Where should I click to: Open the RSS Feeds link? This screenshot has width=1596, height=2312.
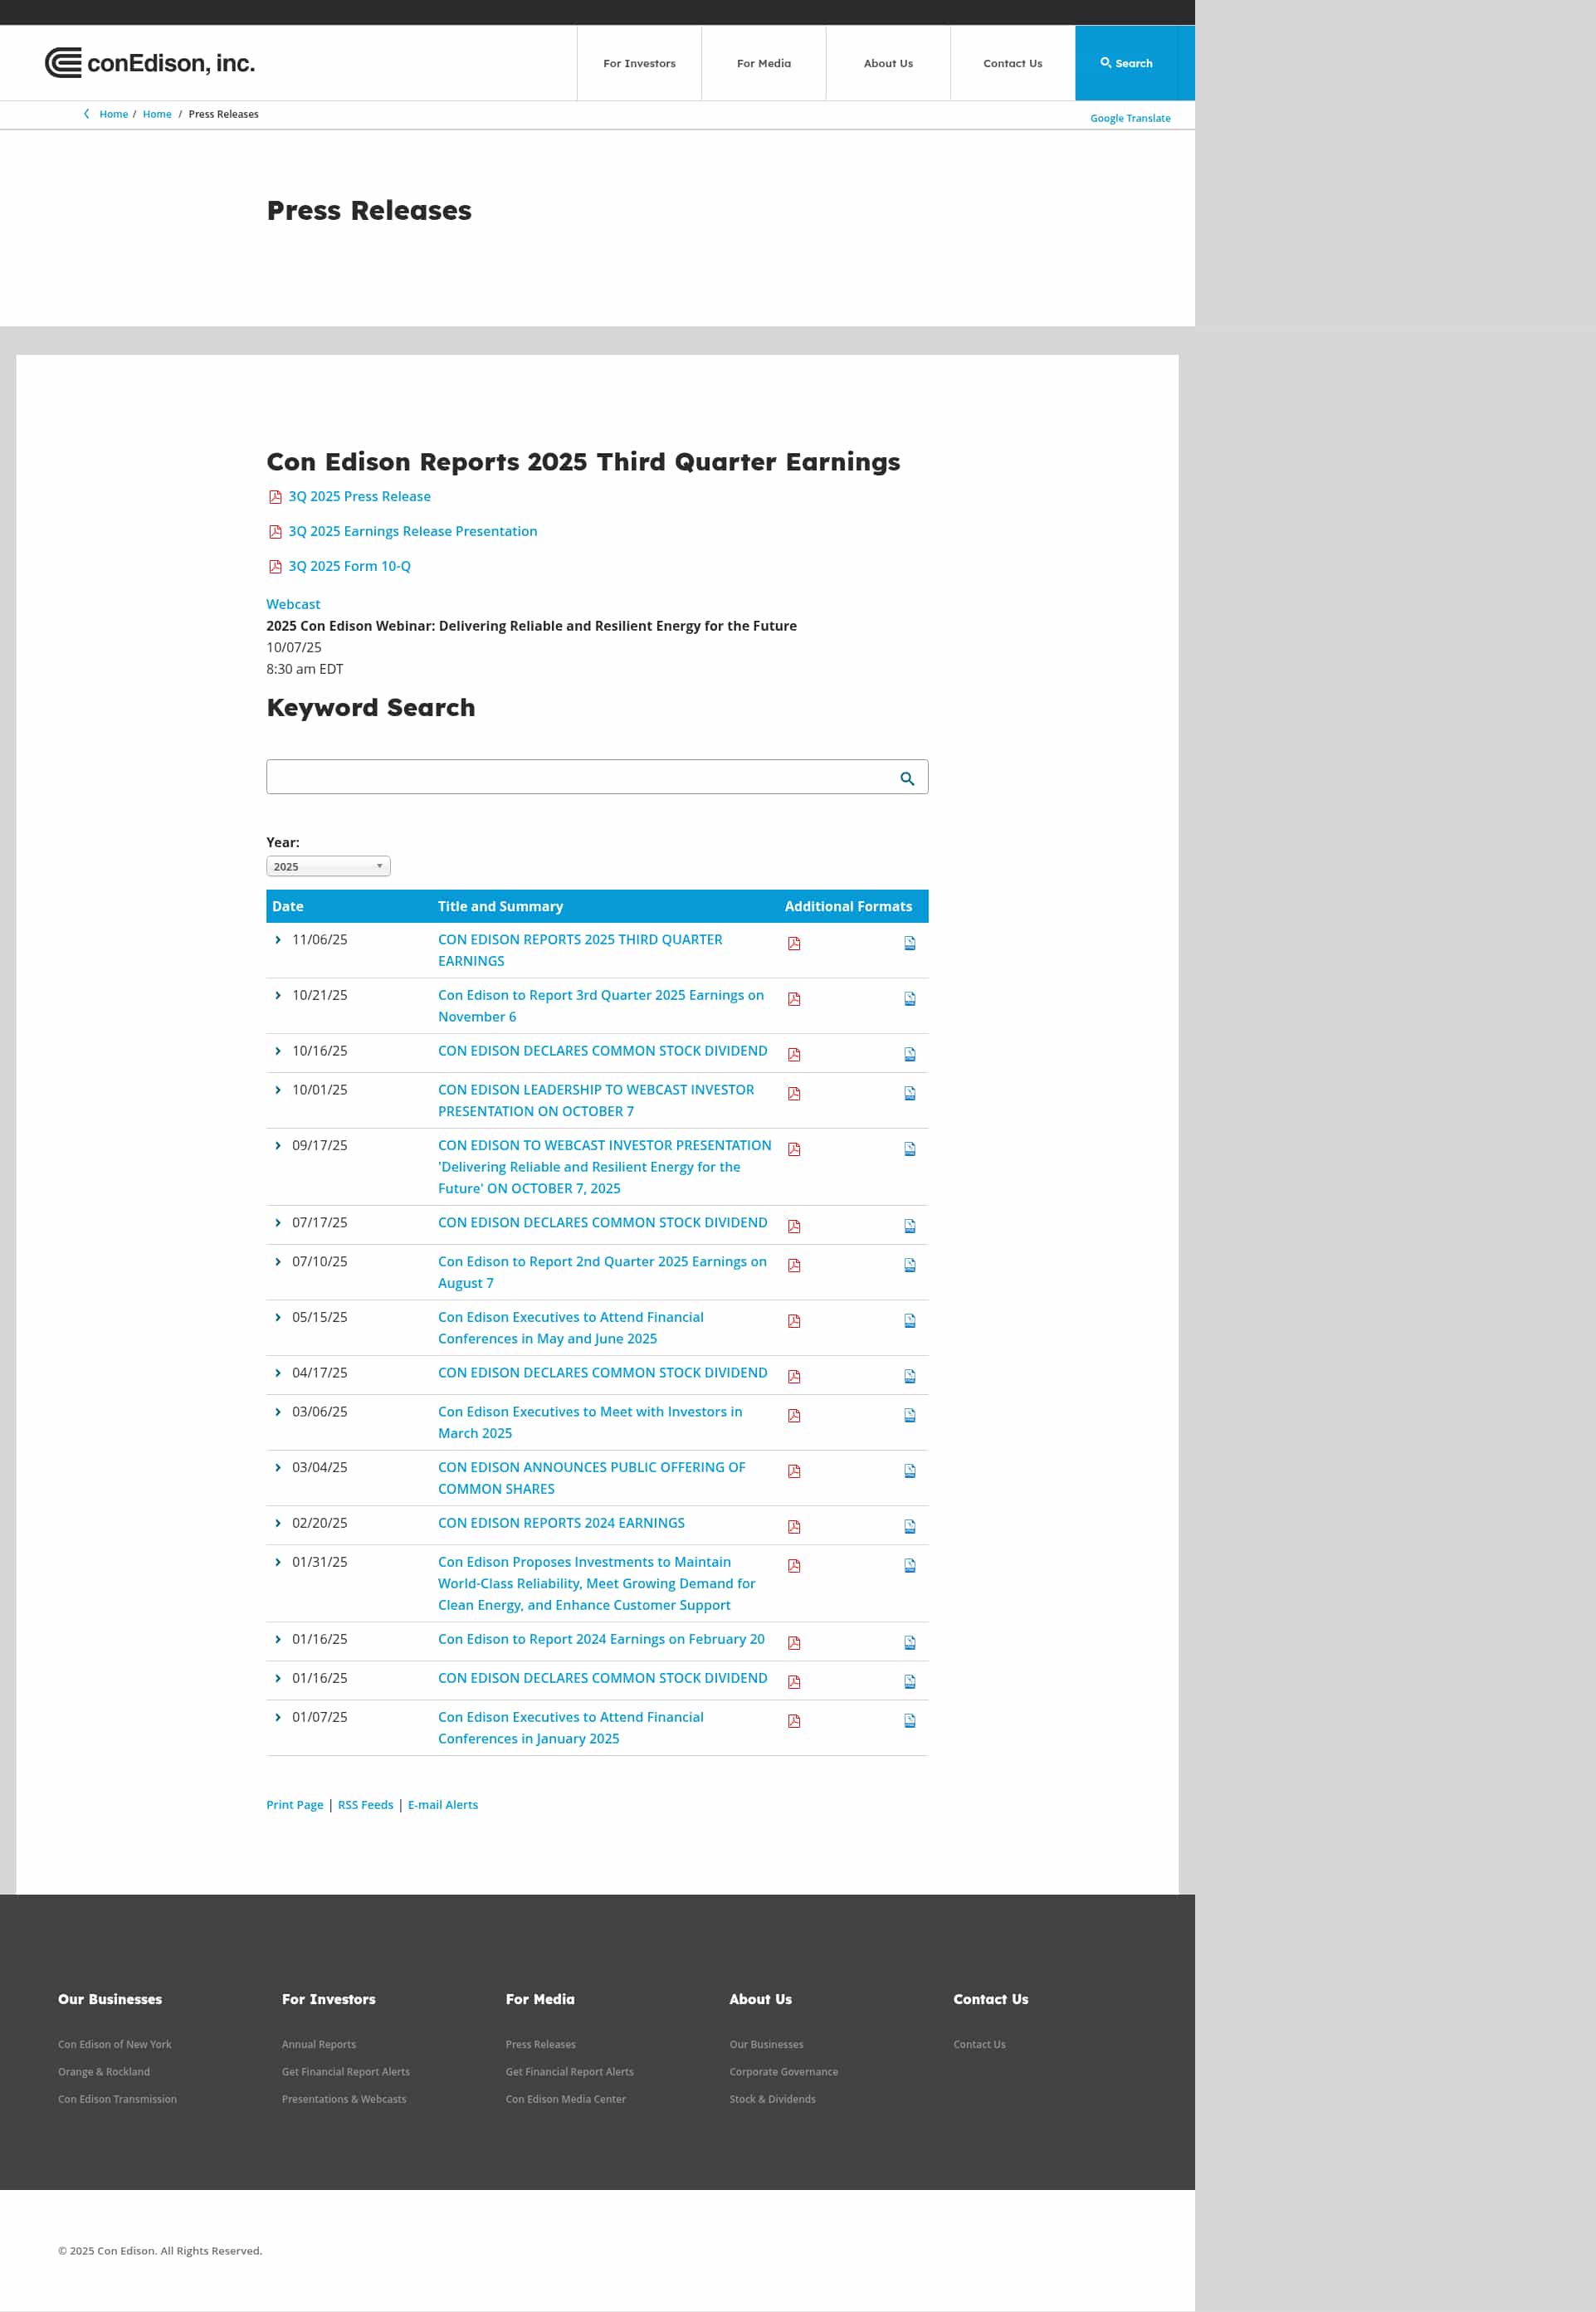pyautogui.click(x=365, y=1805)
